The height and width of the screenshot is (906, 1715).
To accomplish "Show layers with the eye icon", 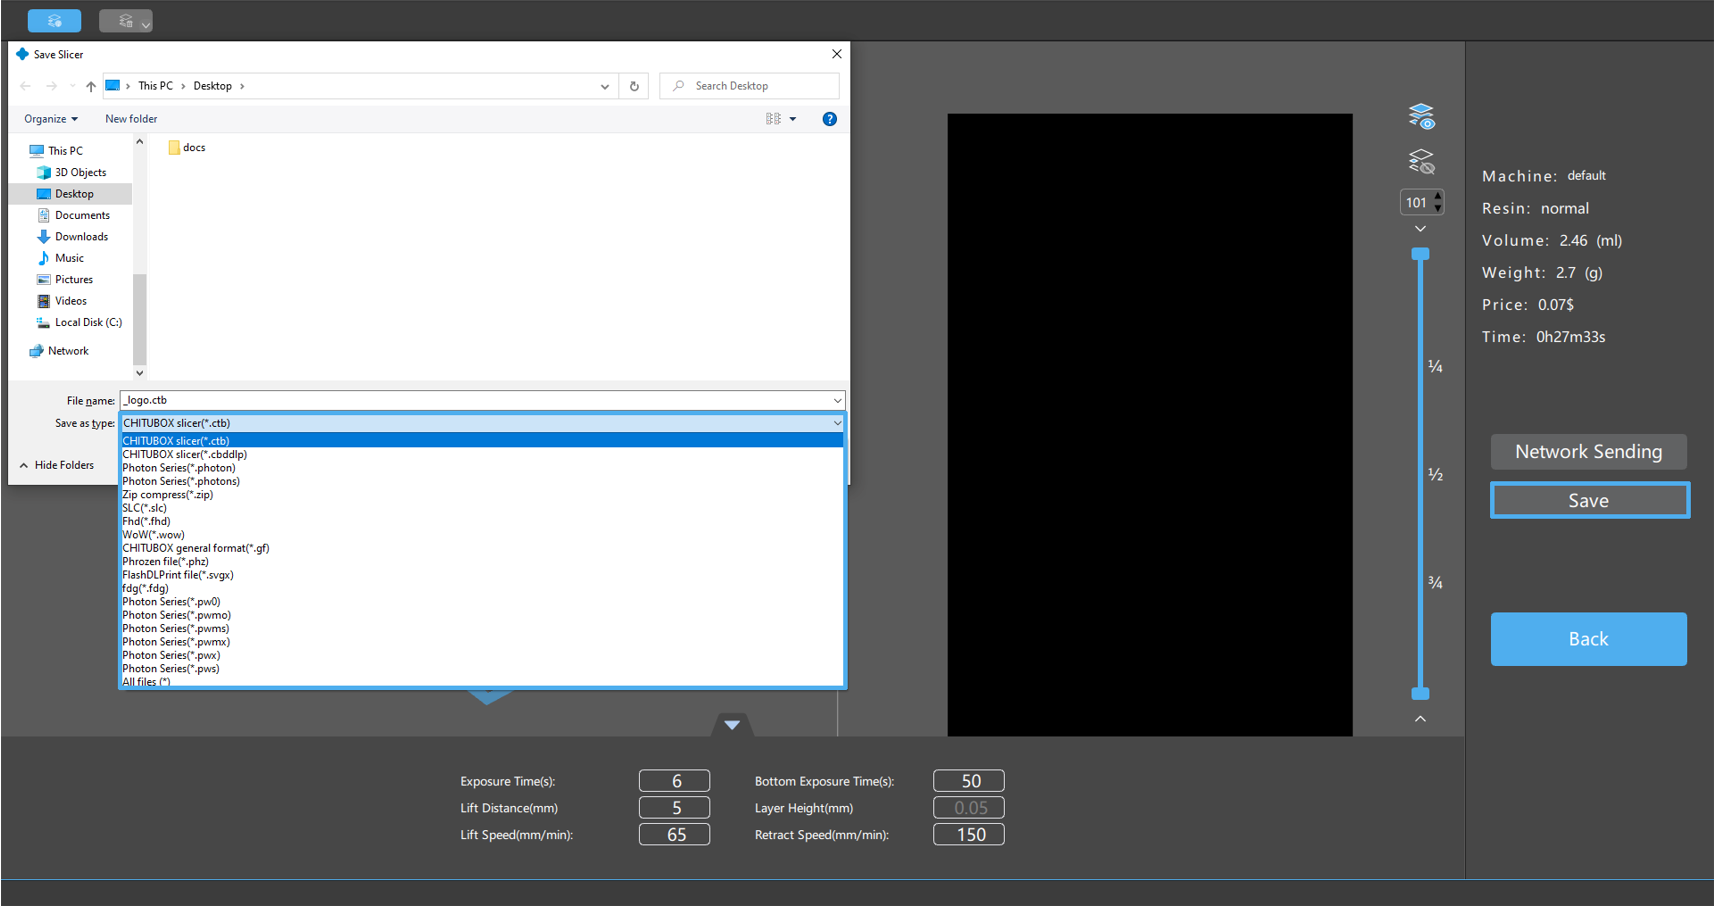I will pyautogui.click(x=1421, y=117).
